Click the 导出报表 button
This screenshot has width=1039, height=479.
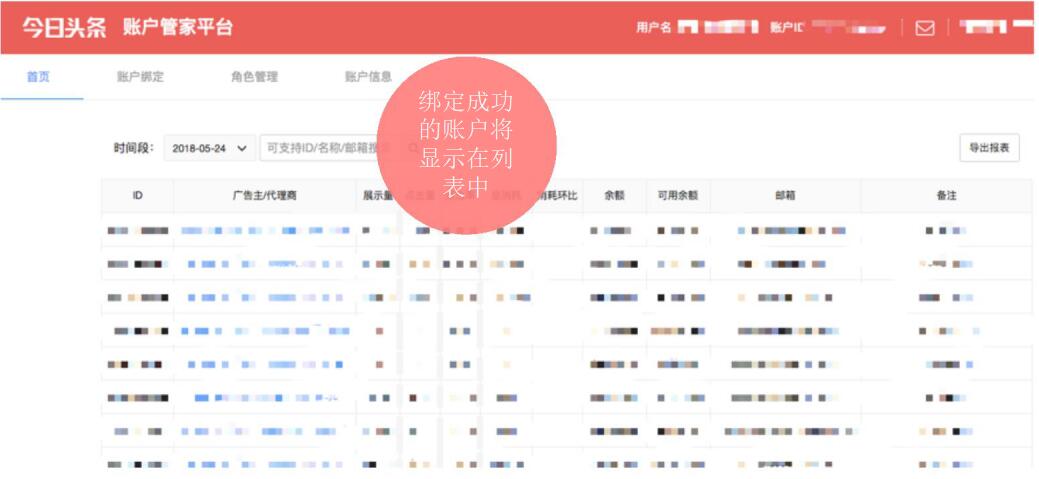(989, 148)
